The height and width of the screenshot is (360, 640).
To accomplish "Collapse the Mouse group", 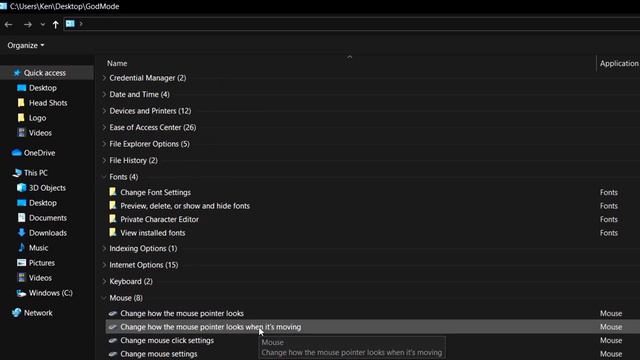I will [x=104, y=298].
